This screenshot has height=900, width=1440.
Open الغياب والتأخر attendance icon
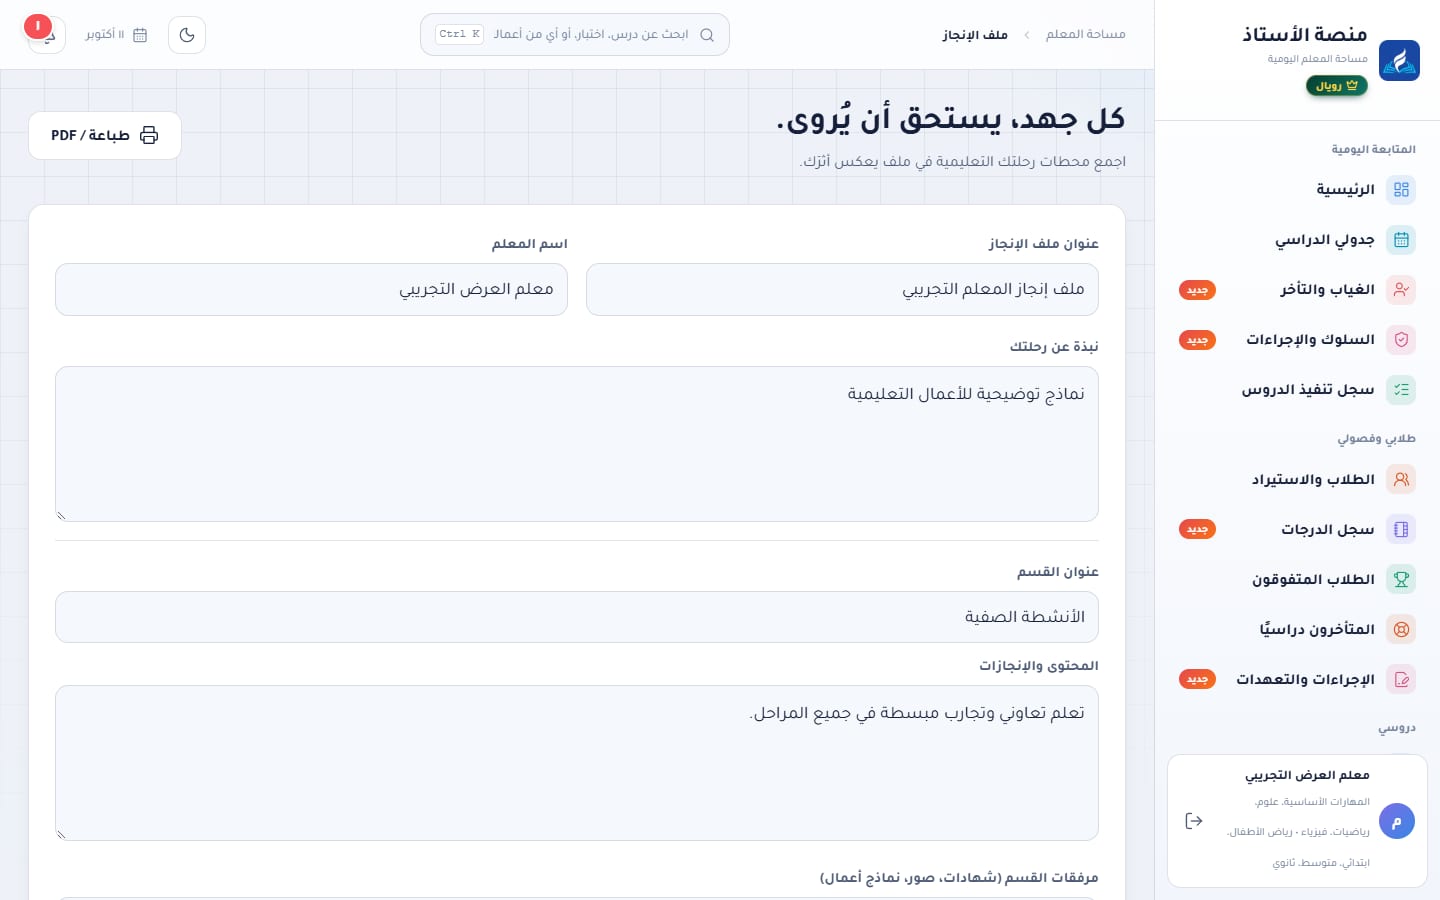(x=1401, y=290)
